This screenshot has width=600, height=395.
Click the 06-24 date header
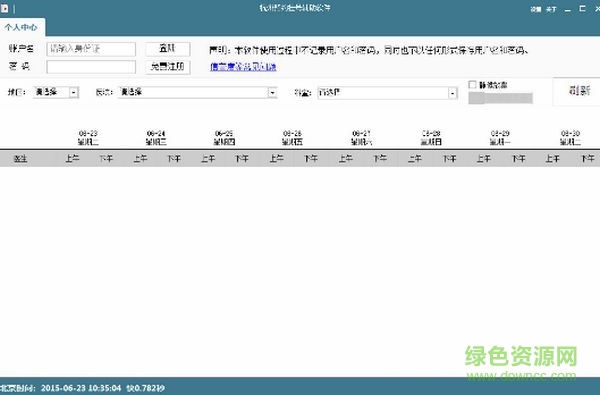click(x=156, y=137)
